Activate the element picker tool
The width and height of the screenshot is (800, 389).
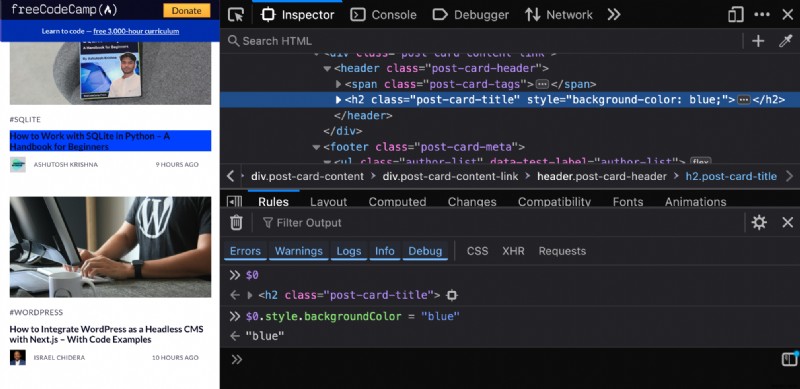(236, 15)
